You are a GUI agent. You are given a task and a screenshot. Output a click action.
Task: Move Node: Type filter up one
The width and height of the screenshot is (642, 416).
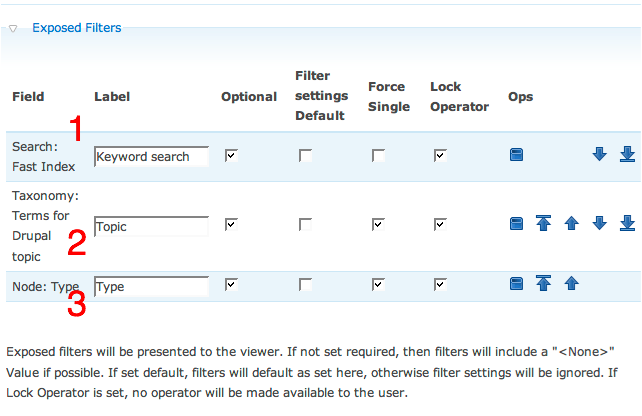(x=572, y=283)
